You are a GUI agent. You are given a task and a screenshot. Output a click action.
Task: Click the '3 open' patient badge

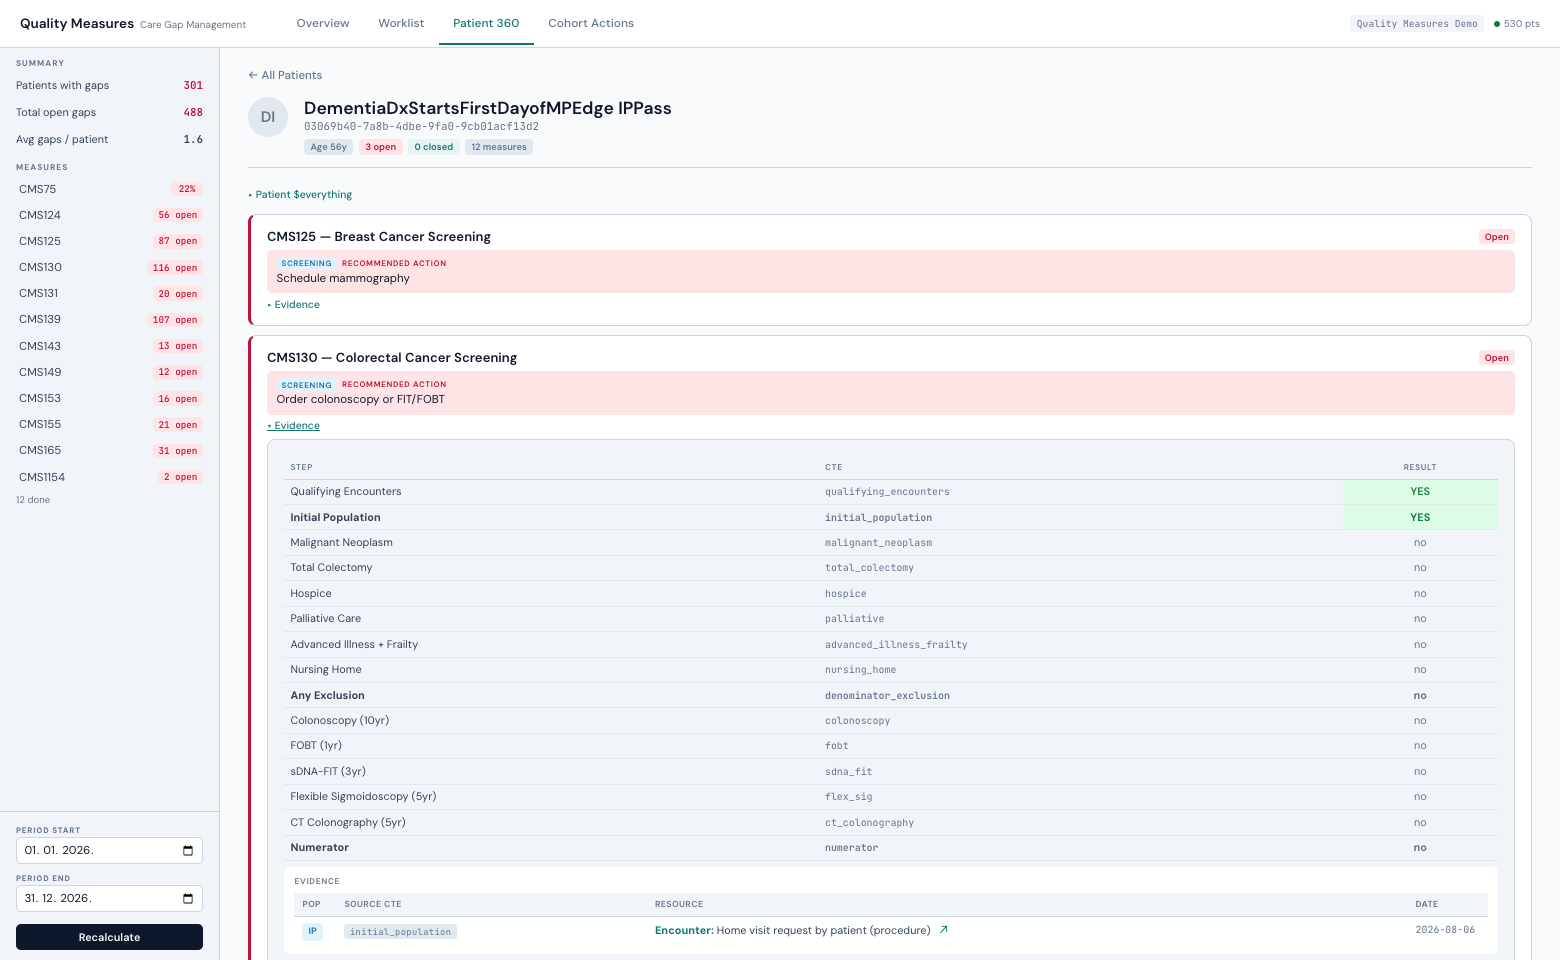380,147
